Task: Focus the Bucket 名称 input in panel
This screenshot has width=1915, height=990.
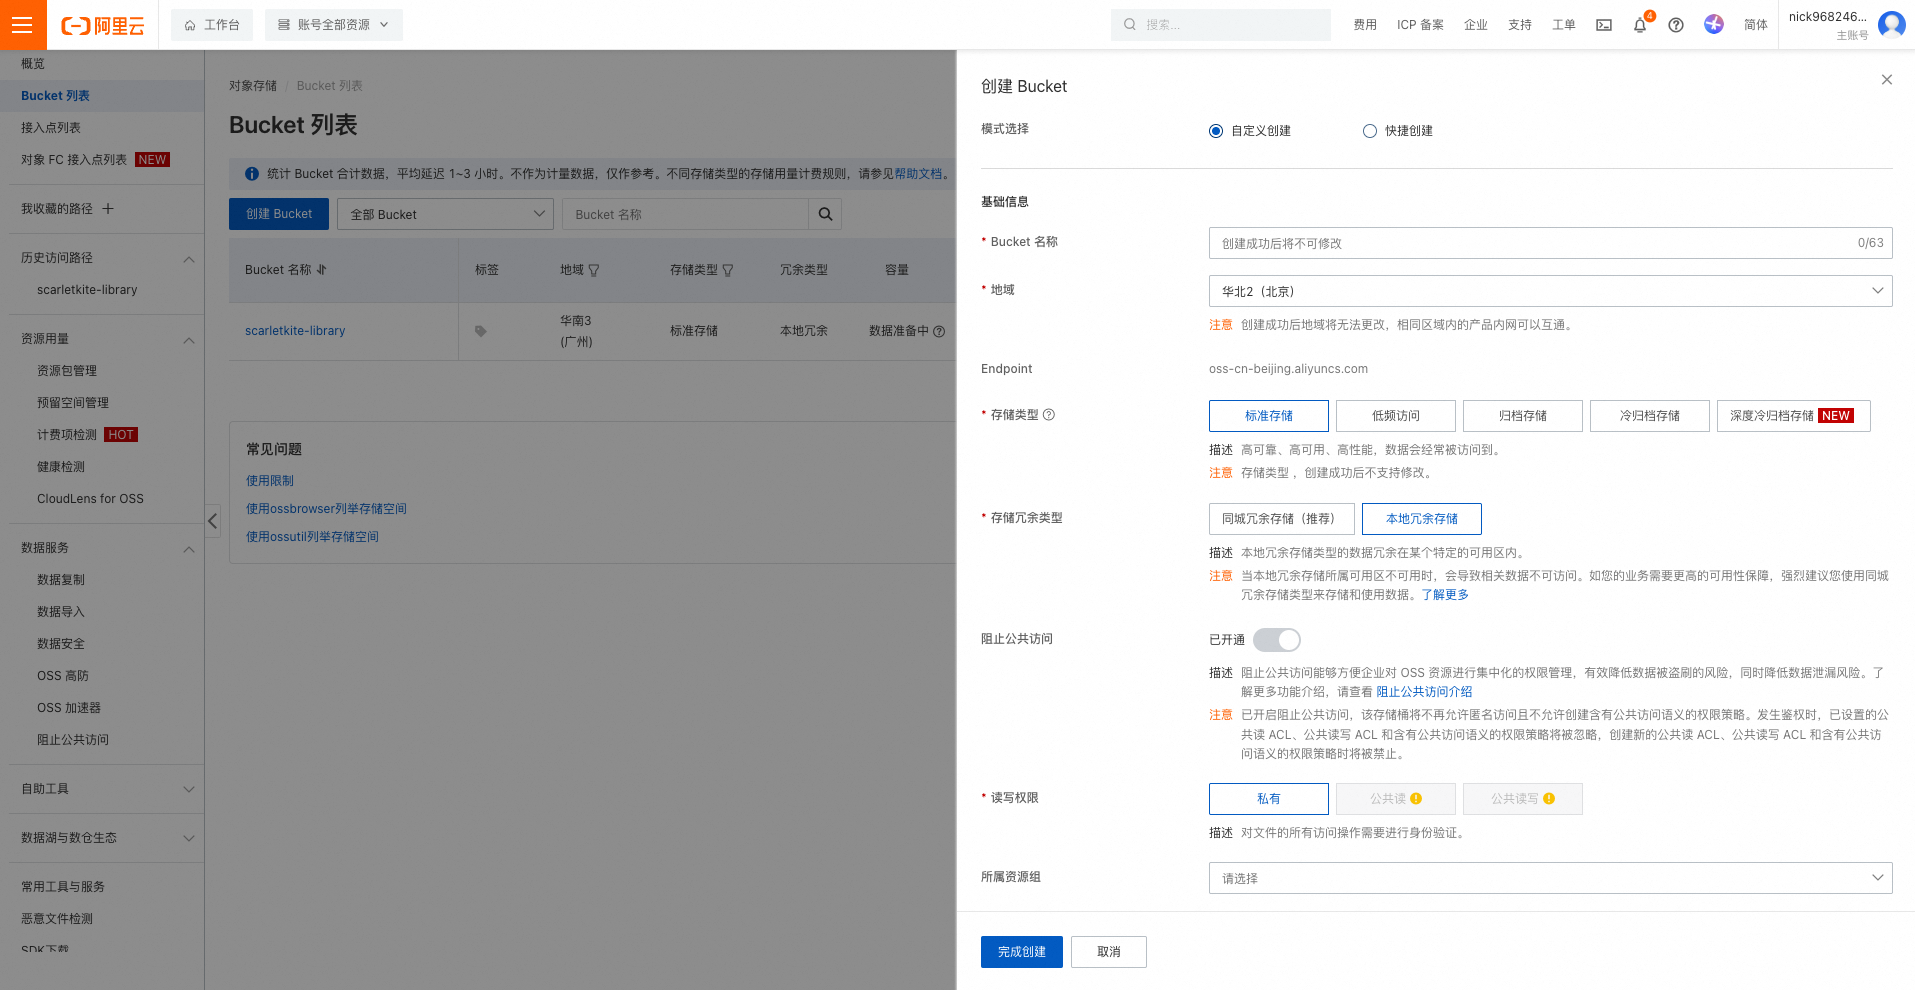Action: pos(1550,243)
